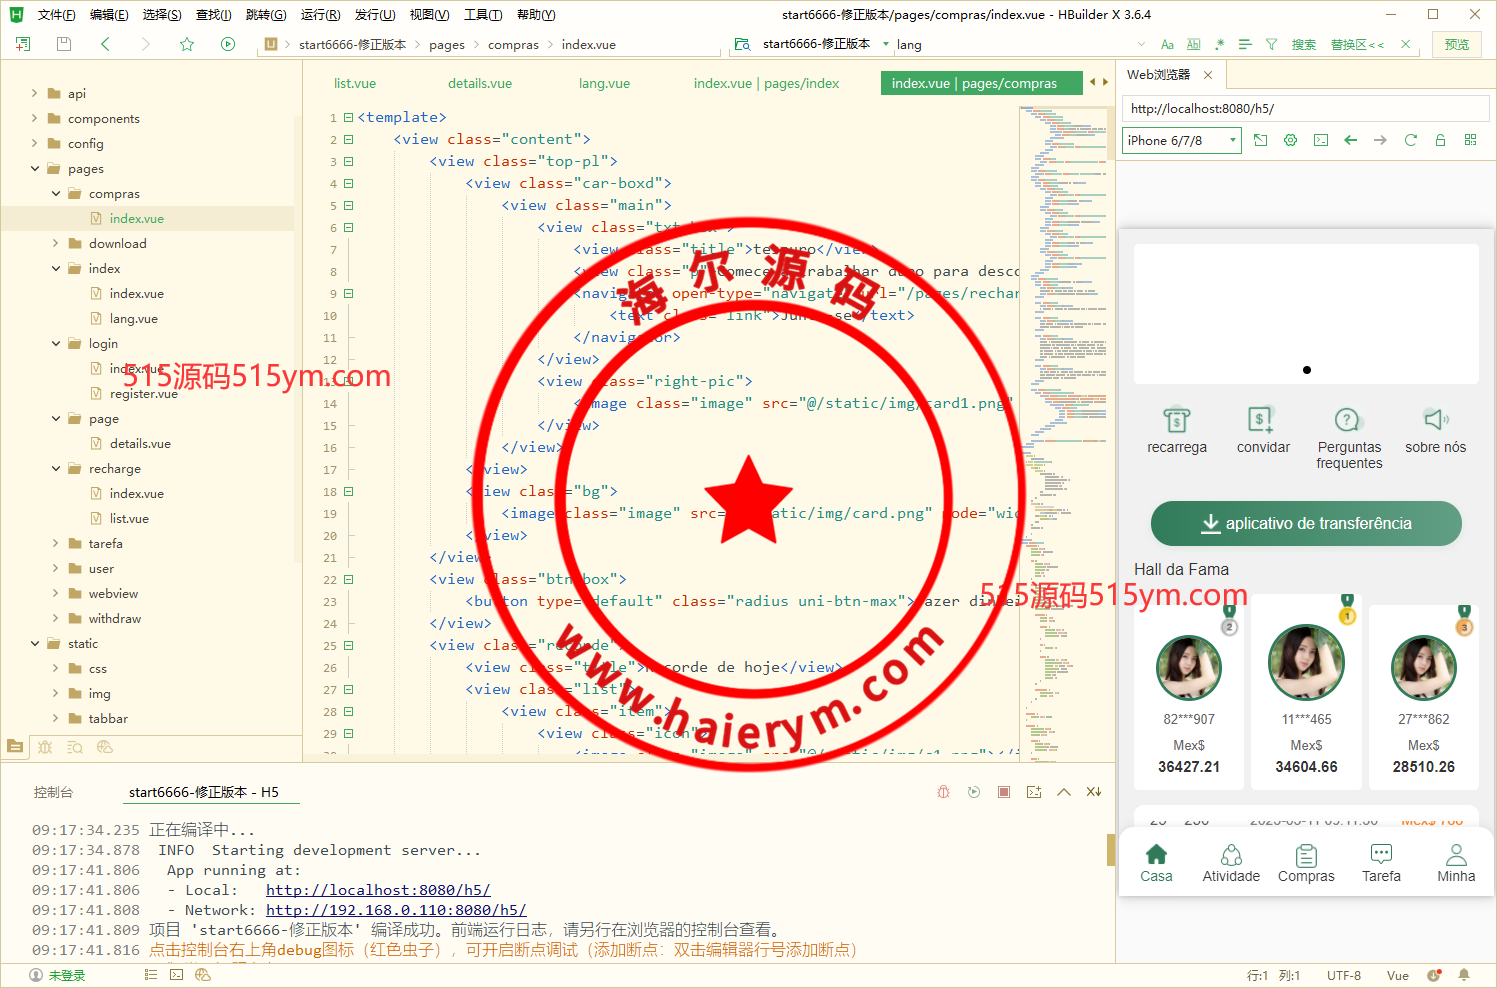
Task: Click the UTF-8 encoding indicator in status bar
Action: tap(1343, 974)
